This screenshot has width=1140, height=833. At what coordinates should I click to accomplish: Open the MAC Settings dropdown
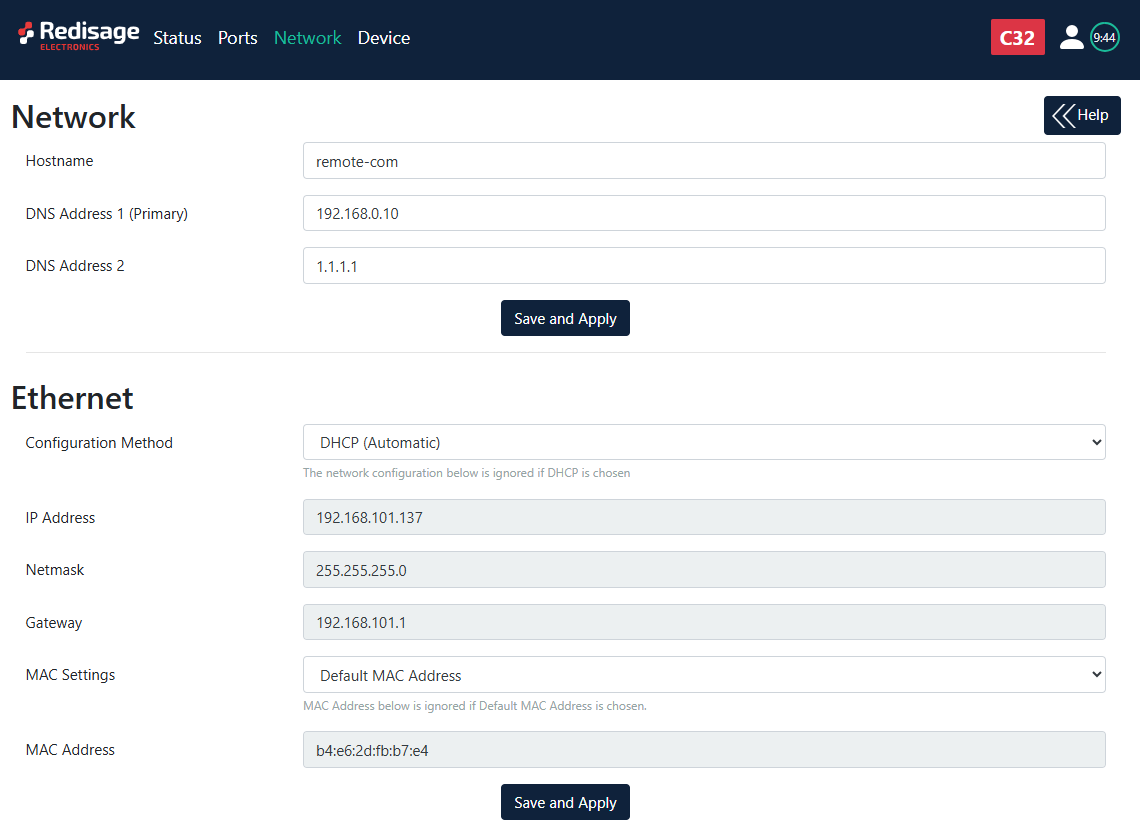704,675
